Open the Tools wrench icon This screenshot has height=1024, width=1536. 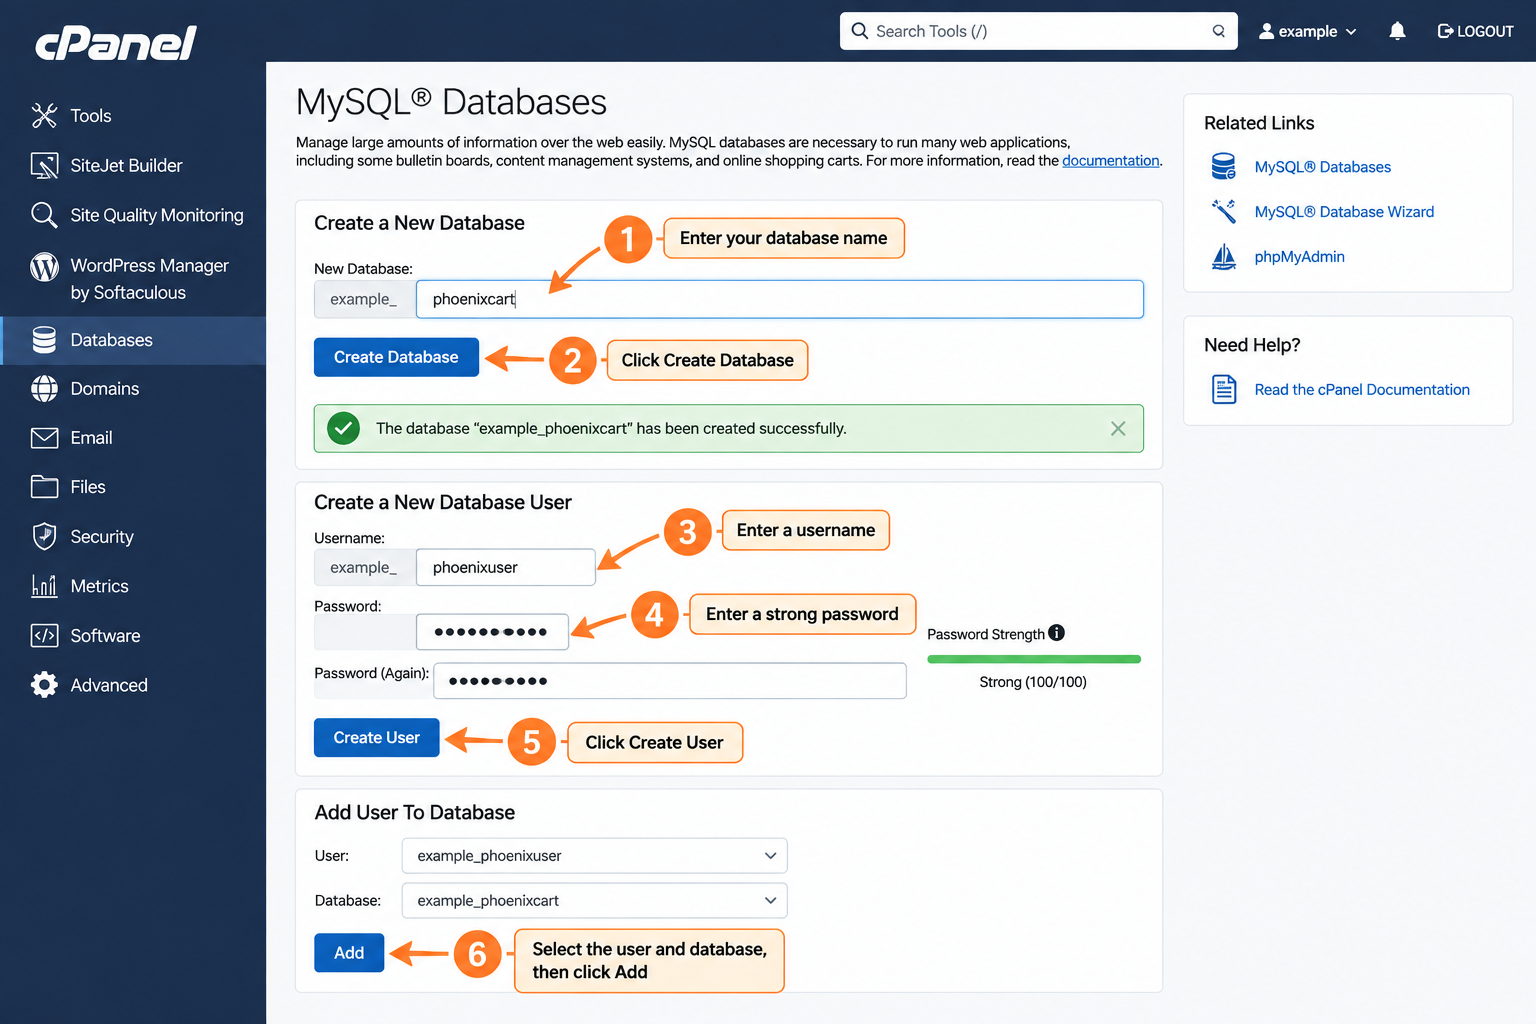[x=44, y=116]
